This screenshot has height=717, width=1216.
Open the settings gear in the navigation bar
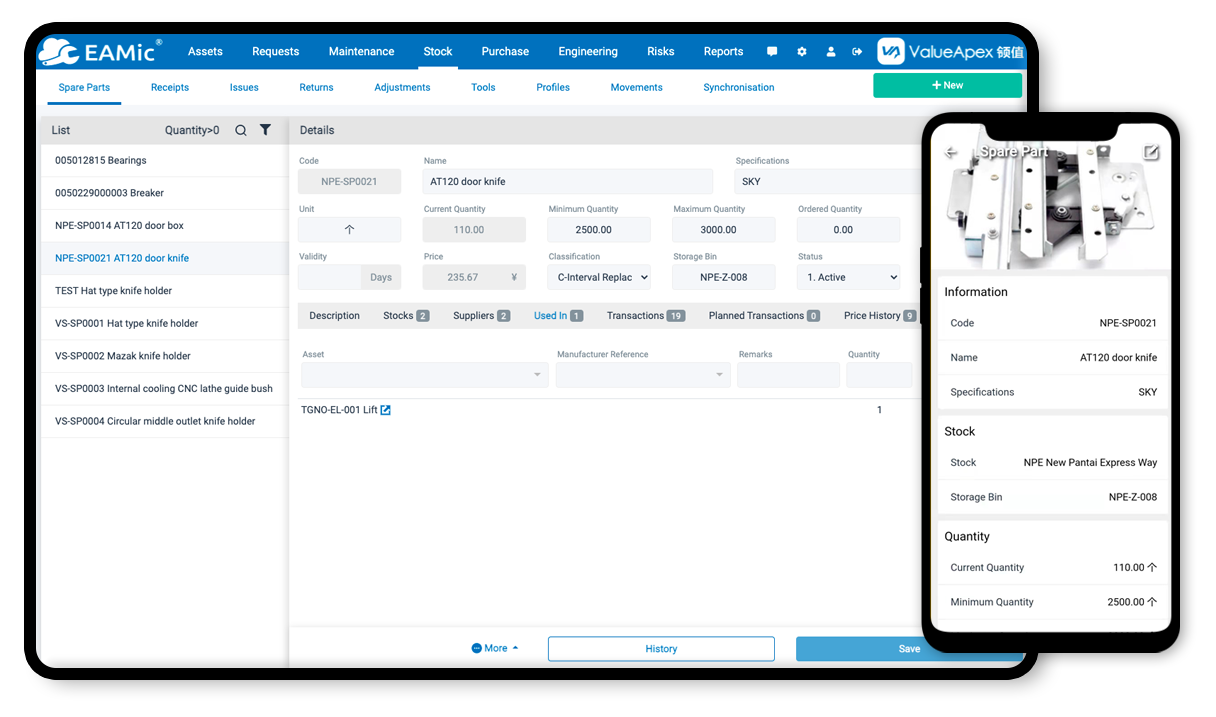pyautogui.click(x=801, y=51)
